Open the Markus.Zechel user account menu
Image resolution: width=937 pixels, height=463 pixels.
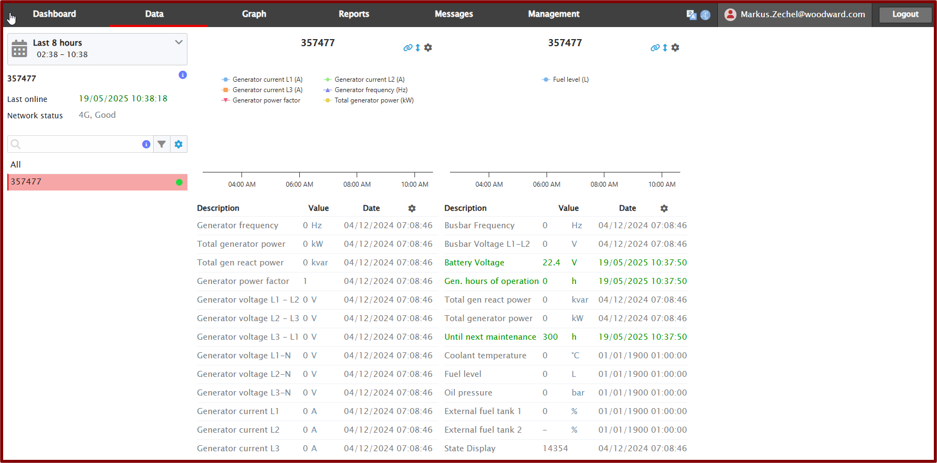coord(795,15)
